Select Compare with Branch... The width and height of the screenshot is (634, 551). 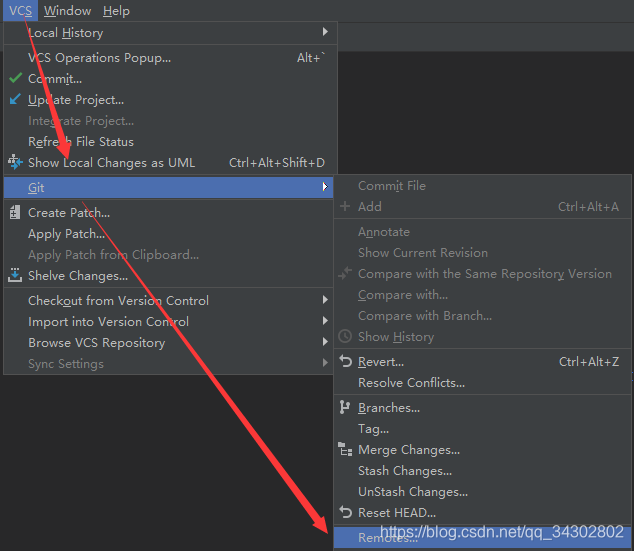[x=482, y=316]
